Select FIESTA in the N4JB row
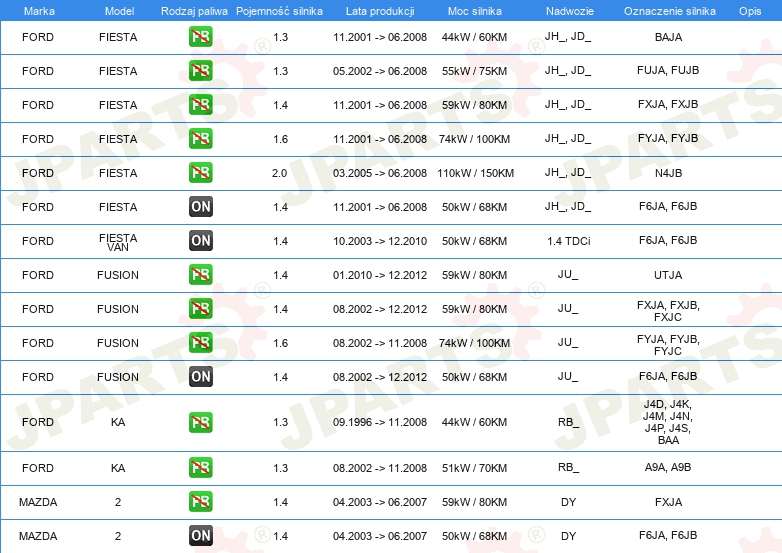782x553 pixels. click(118, 173)
